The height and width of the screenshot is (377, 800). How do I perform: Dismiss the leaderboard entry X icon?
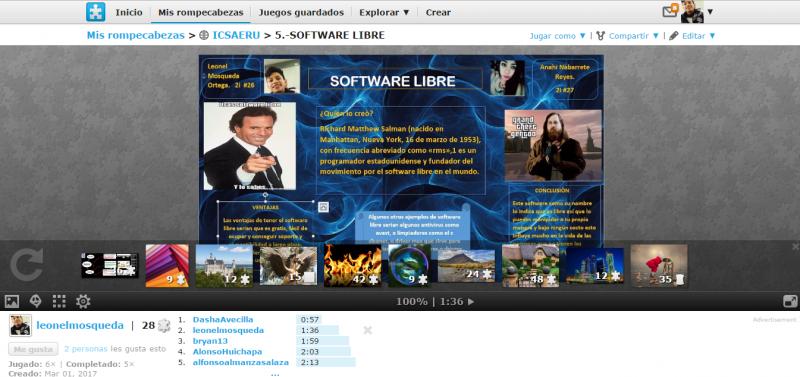click(x=367, y=331)
